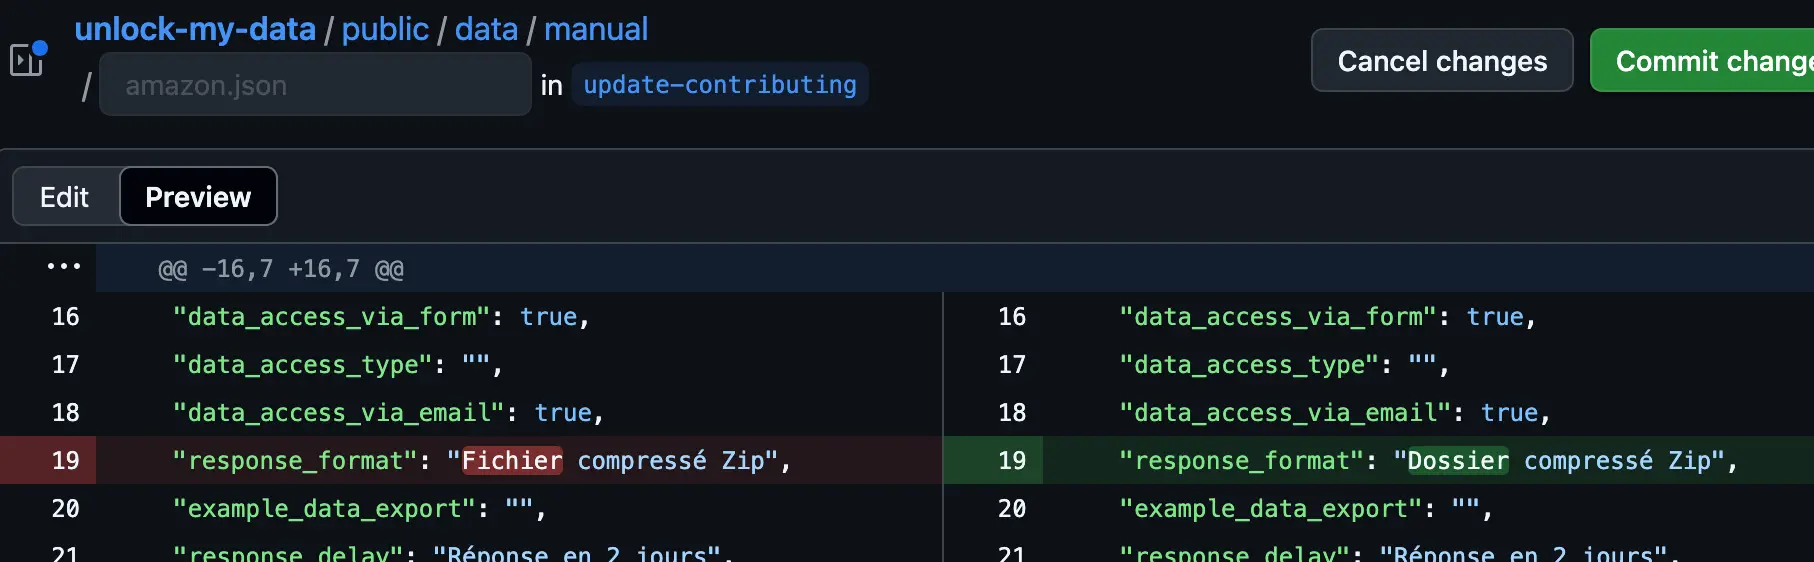This screenshot has width=1814, height=562.
Task: Switch to the Edit tab
Action: (x=65, y=197)
